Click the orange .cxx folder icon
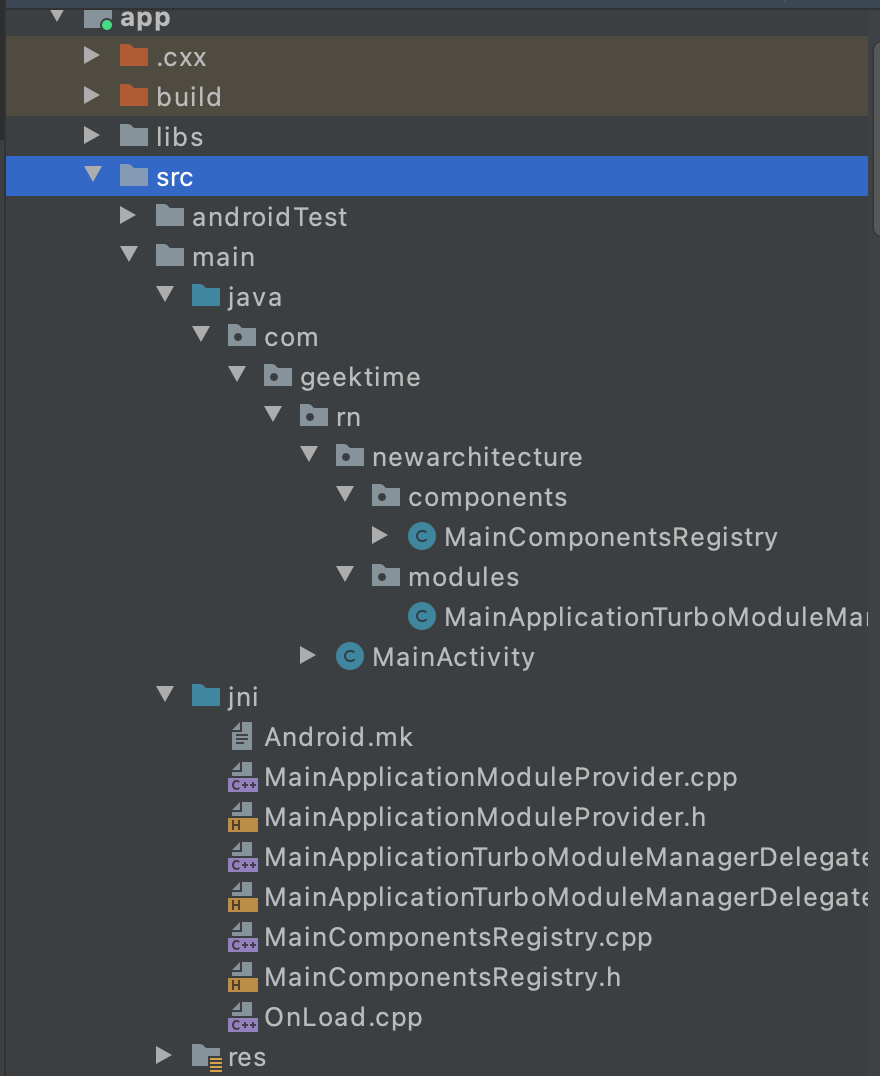The width and height of the screenshot is (880, 1076). [x=134, y=57]
